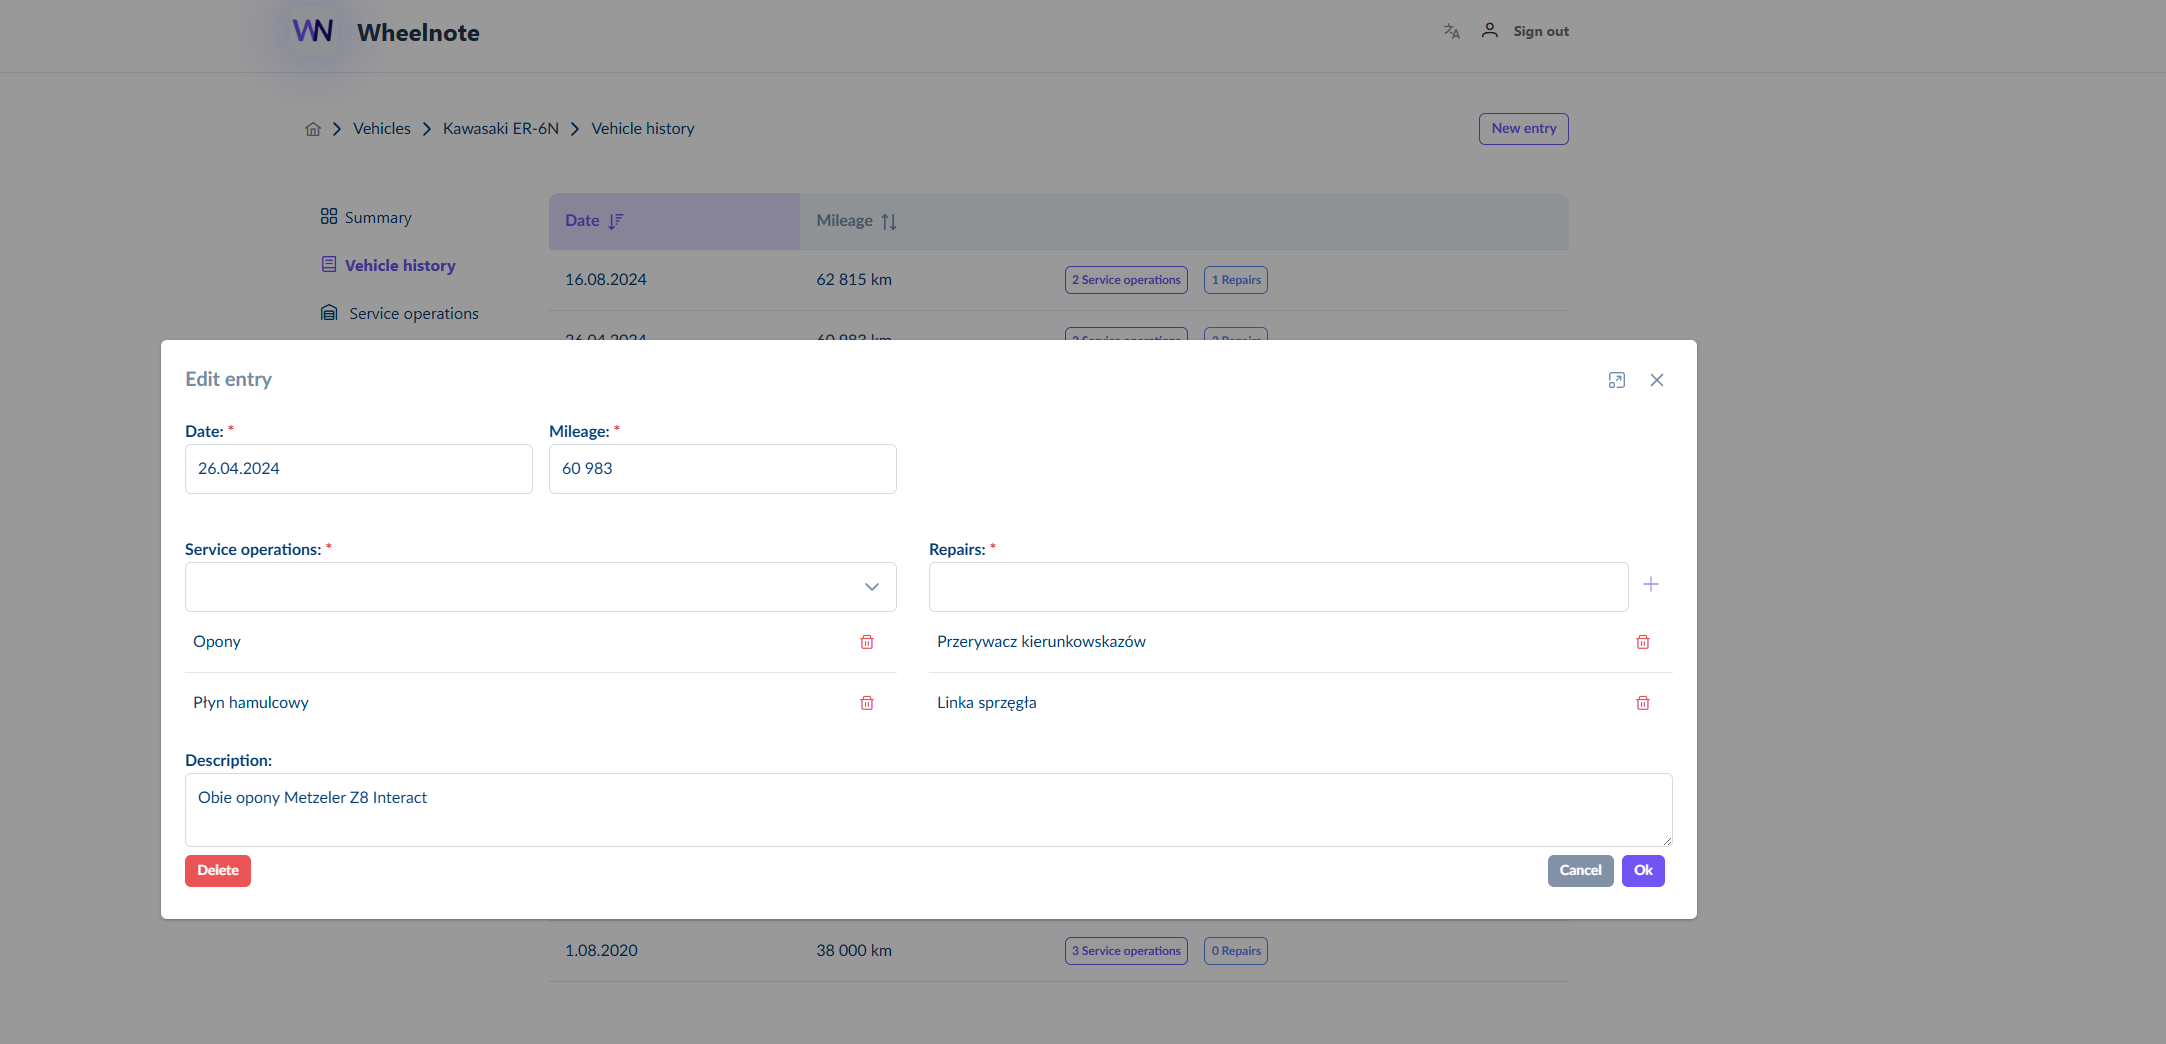The image size is (2166, 1044).
Task: Open Service operations in the sidebar
Action: (x=399, y=313)
